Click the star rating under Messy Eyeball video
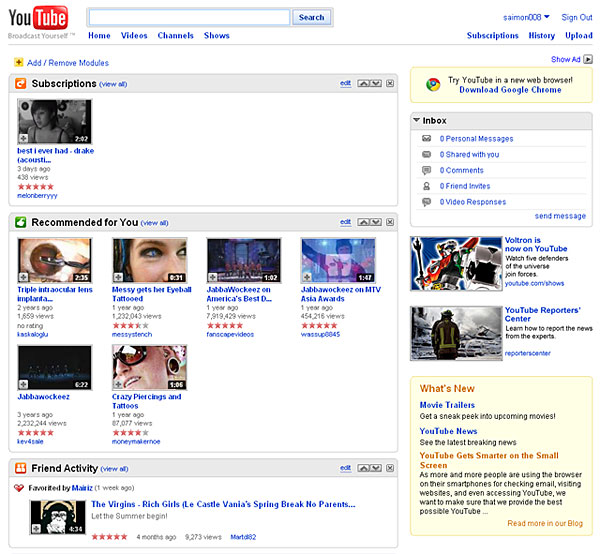Screen dimensions: 600x554 pos(130,326)
